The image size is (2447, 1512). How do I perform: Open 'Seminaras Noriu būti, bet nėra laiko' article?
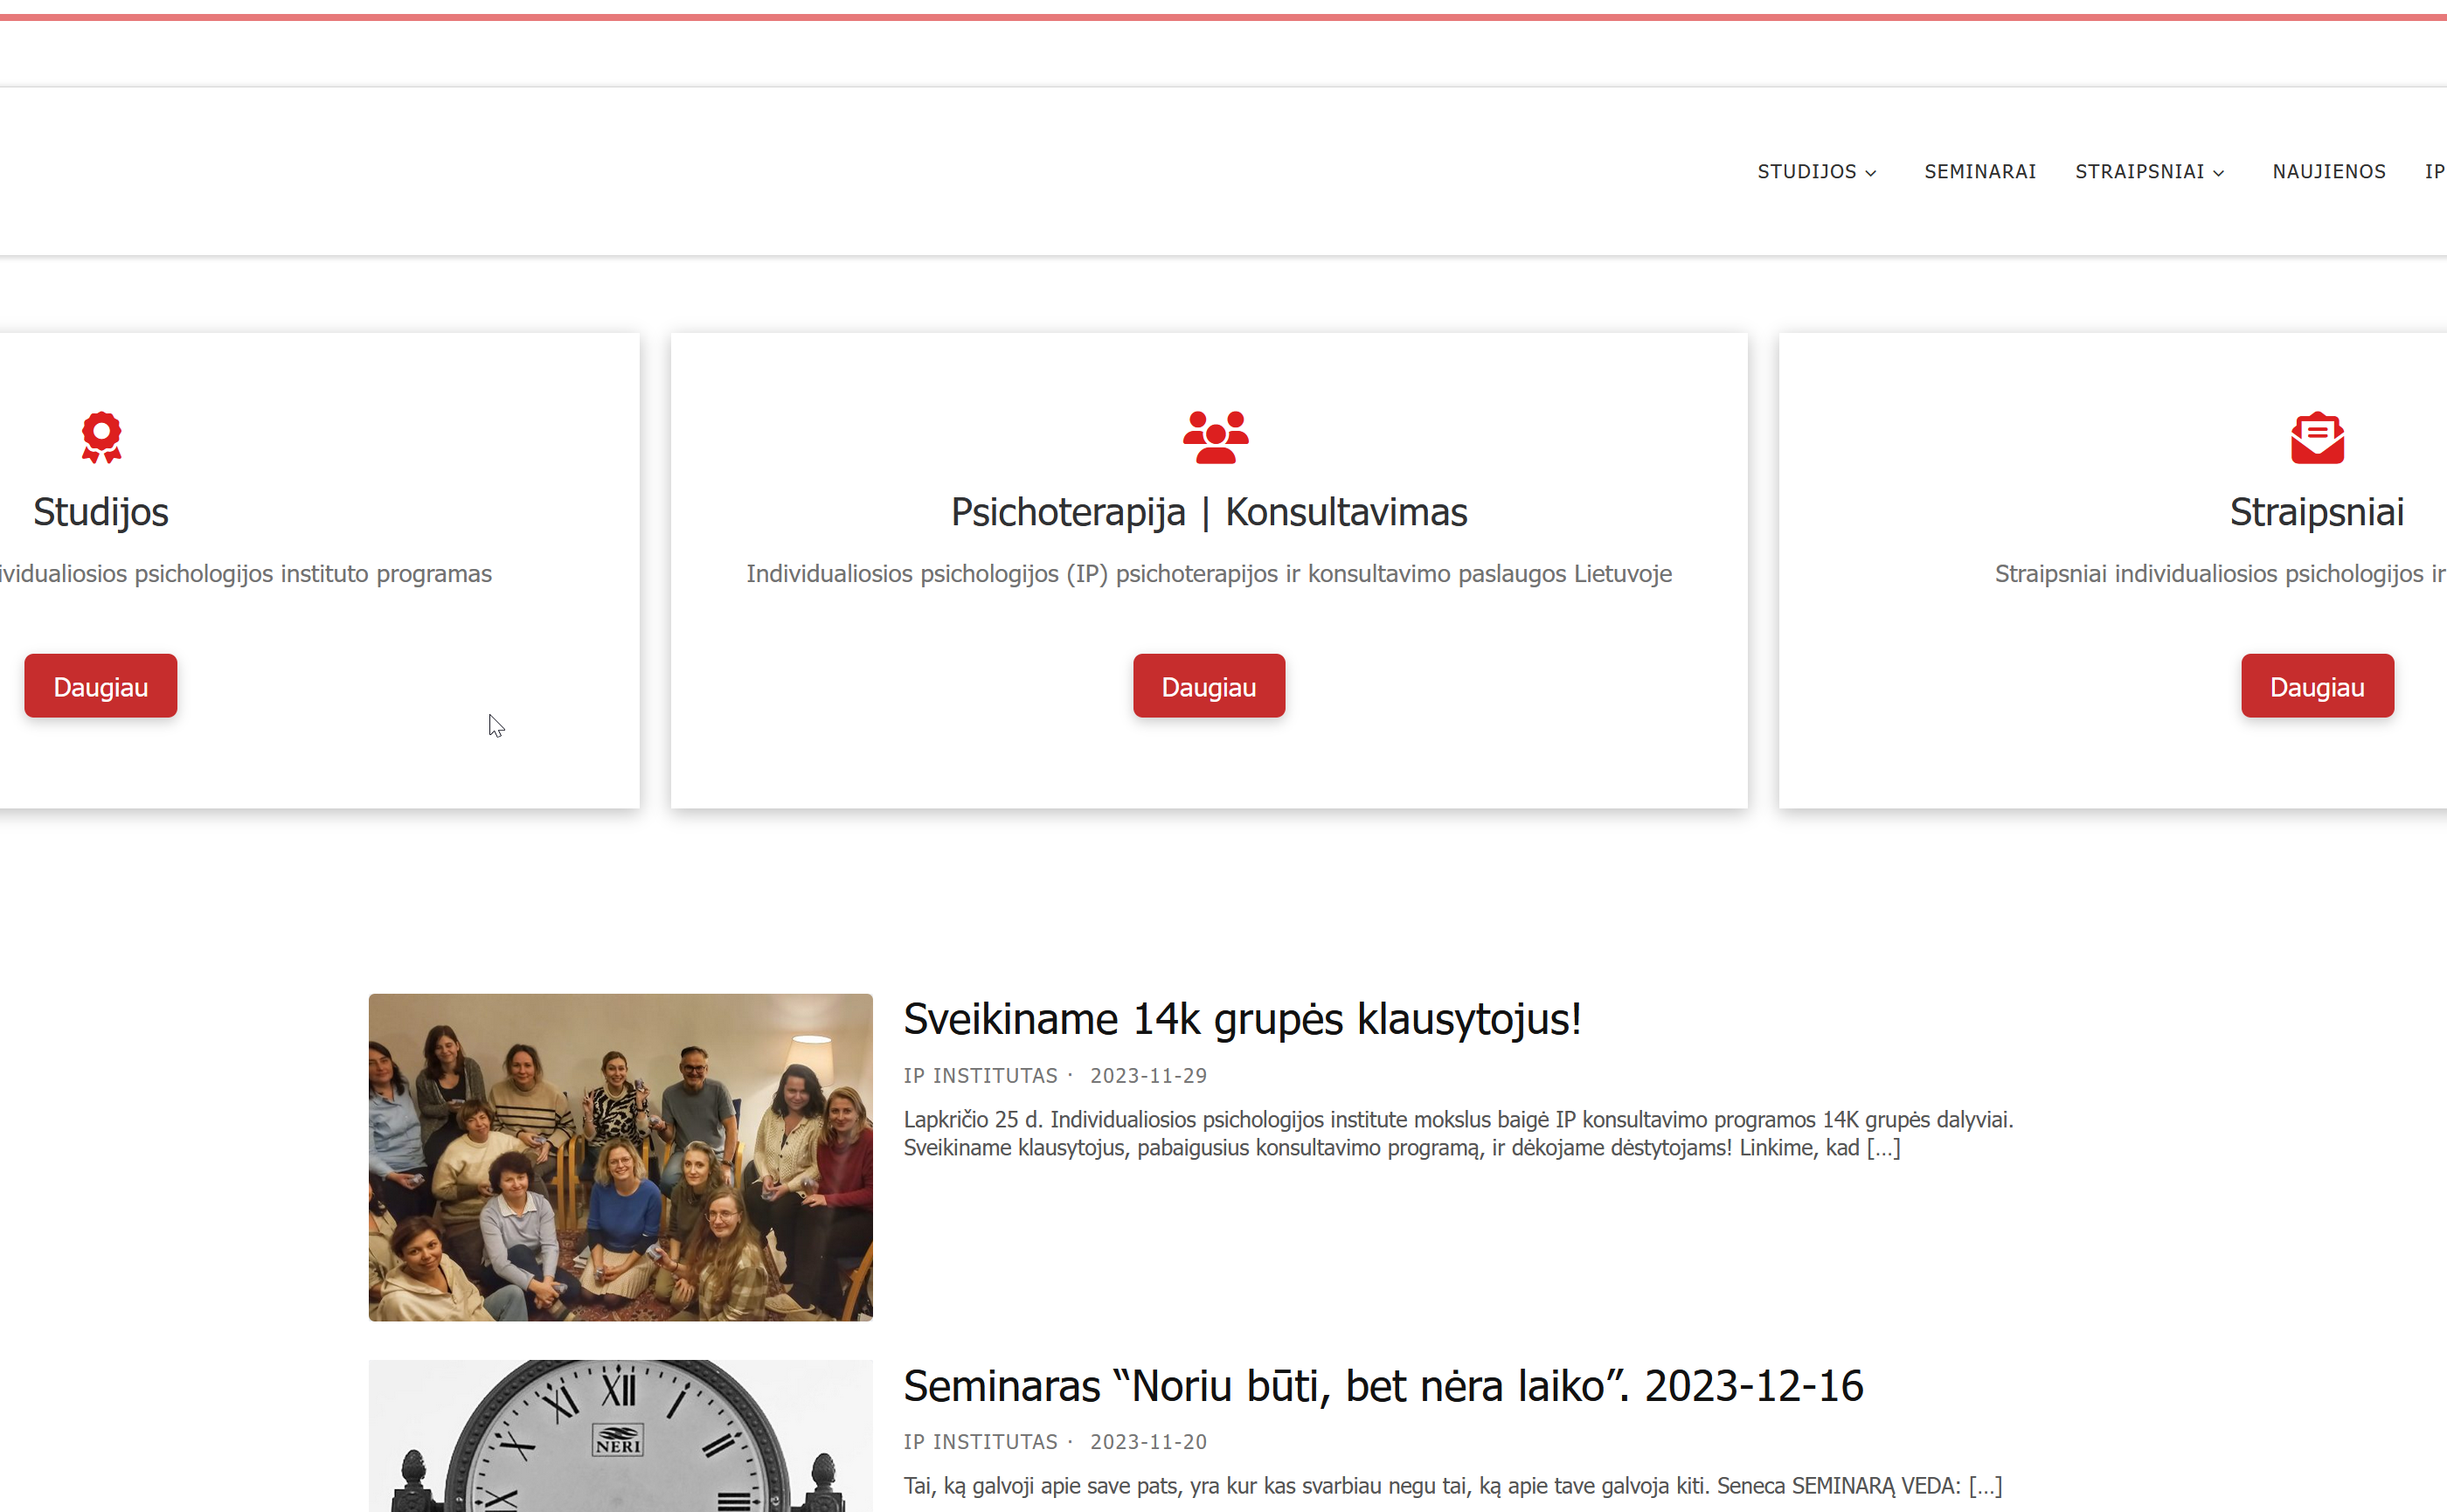point(1383,1386)
